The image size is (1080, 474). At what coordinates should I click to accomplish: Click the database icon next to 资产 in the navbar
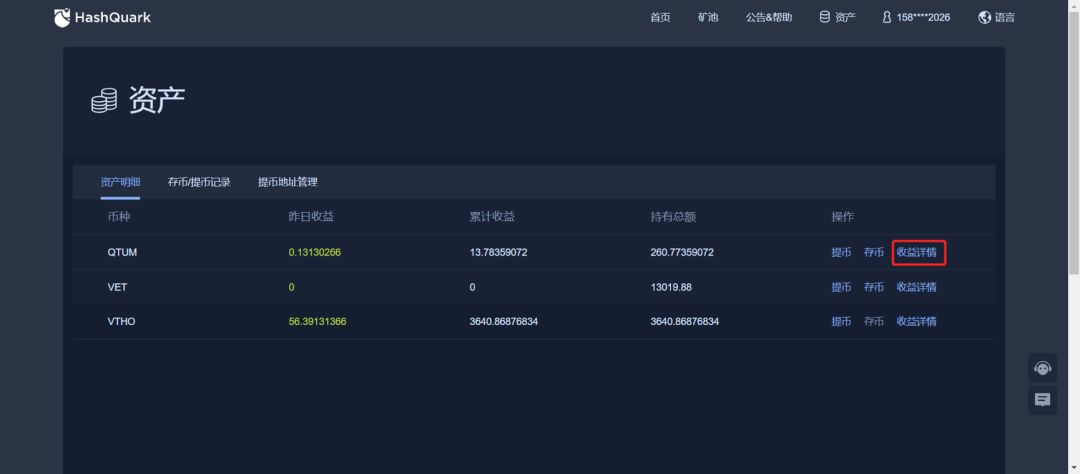(x=824, y=17)
